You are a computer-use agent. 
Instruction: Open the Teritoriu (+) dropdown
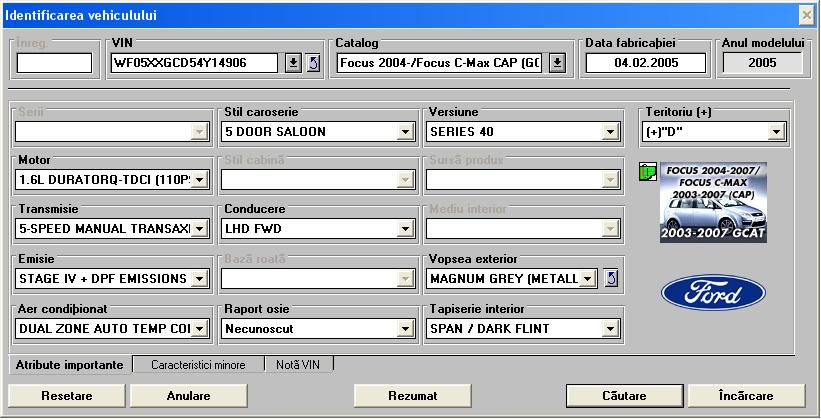tap(776, 131)
